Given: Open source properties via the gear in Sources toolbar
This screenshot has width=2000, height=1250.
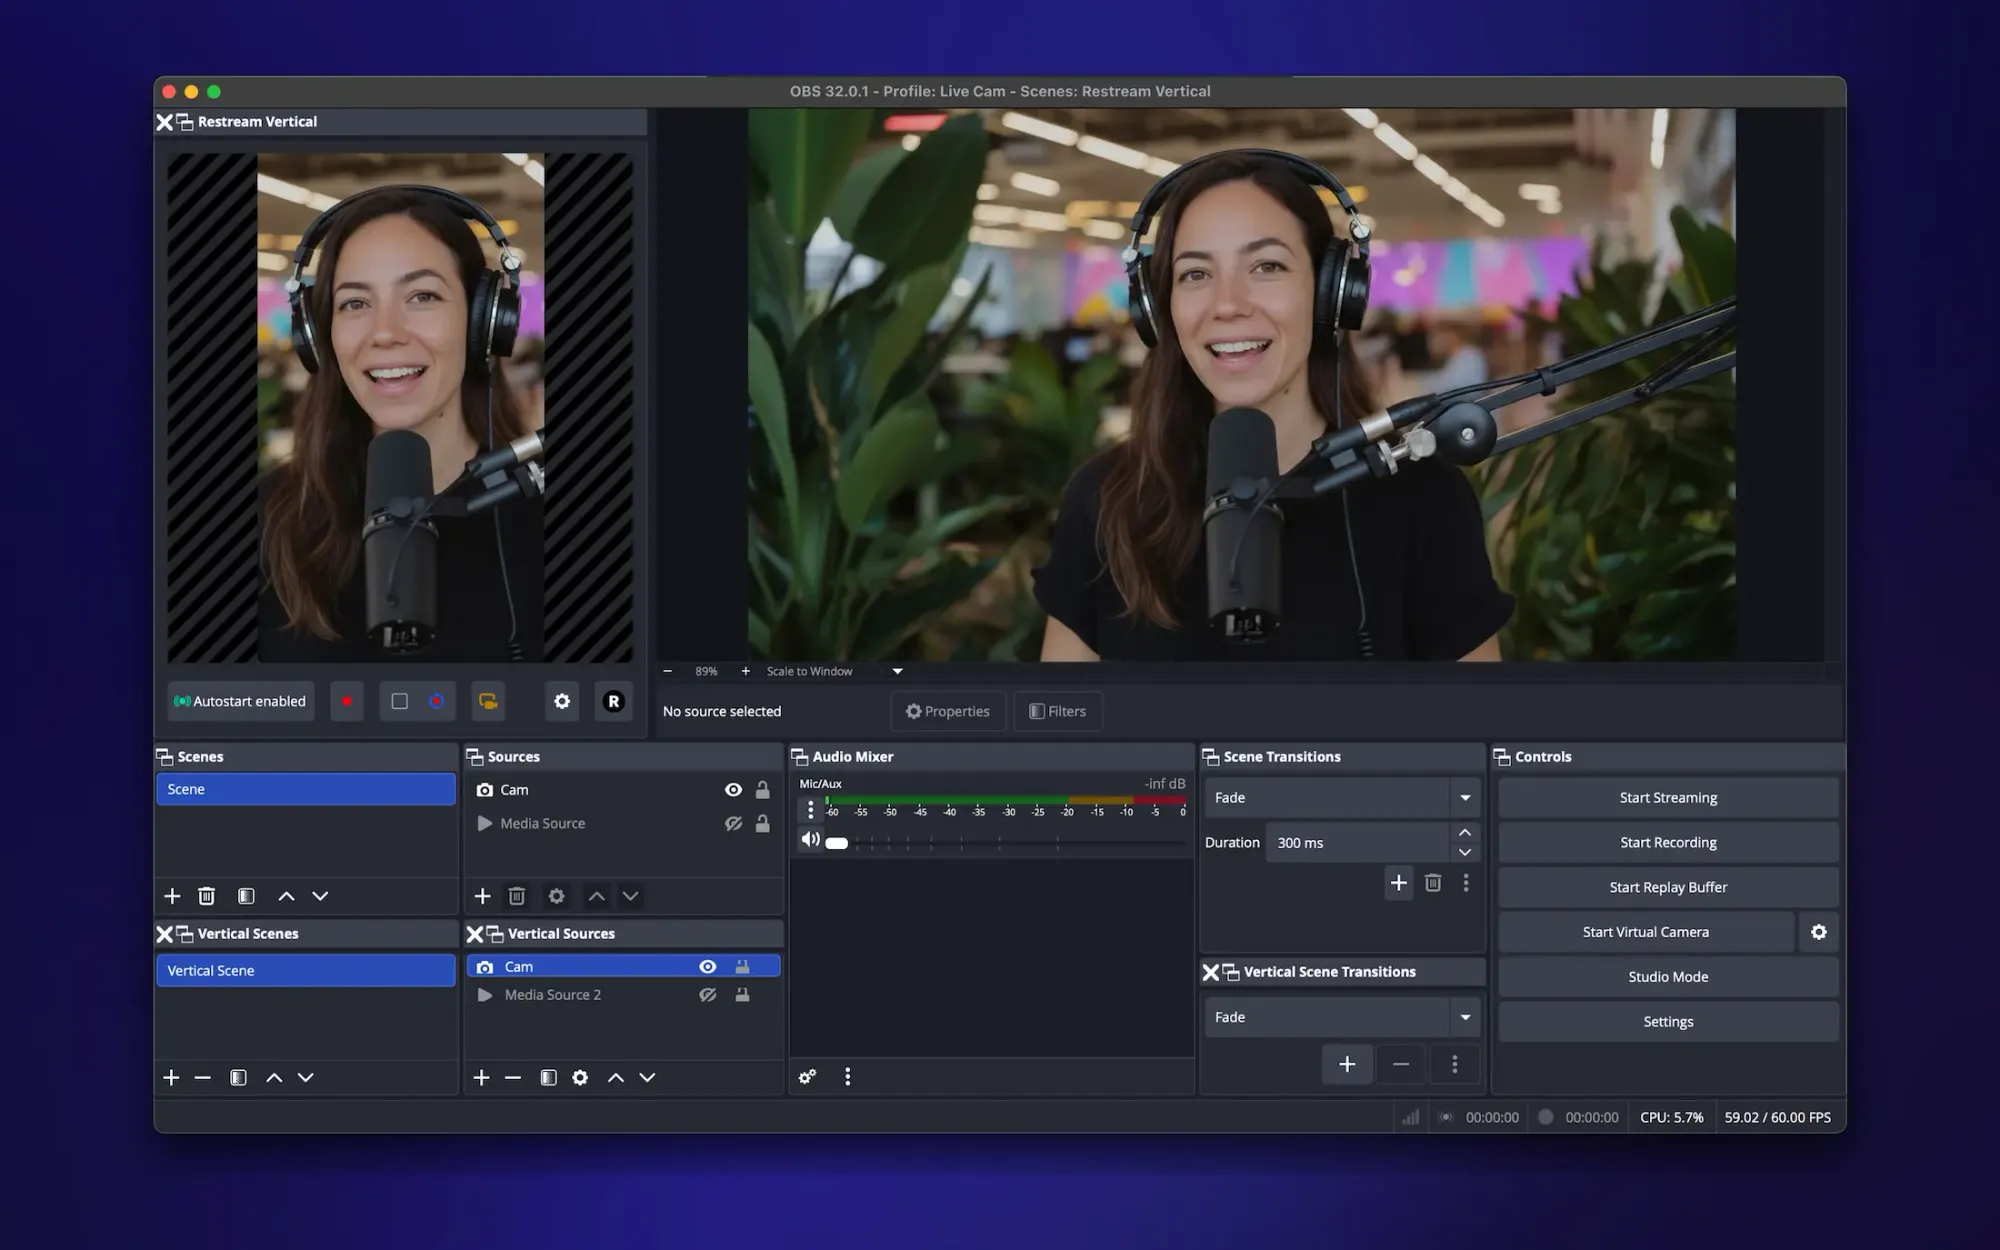Looking at the screenshot, I should tap(556, 896).
